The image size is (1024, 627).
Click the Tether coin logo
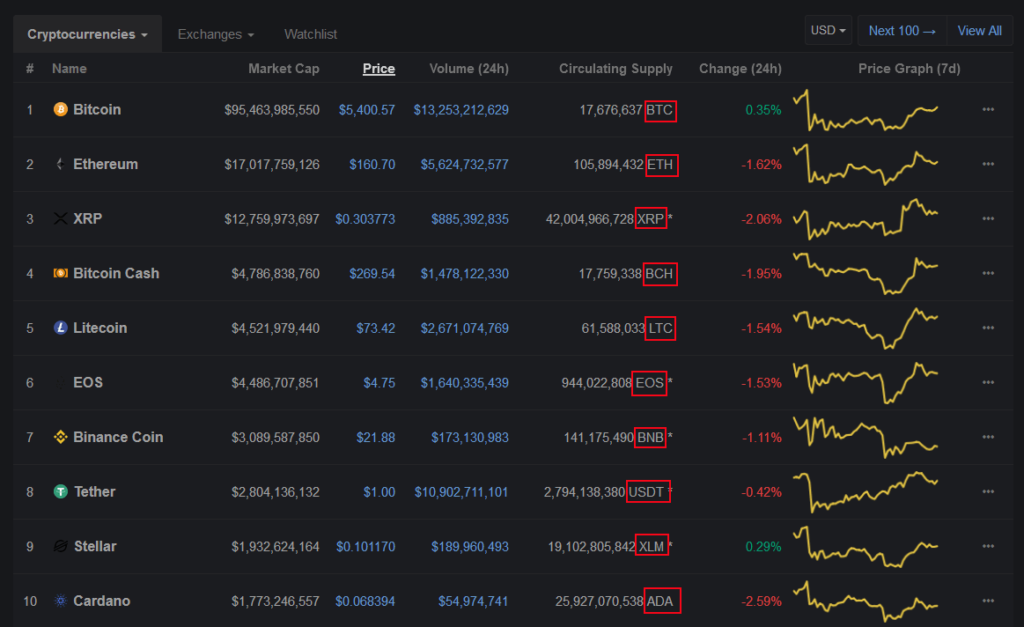(60, 491)
